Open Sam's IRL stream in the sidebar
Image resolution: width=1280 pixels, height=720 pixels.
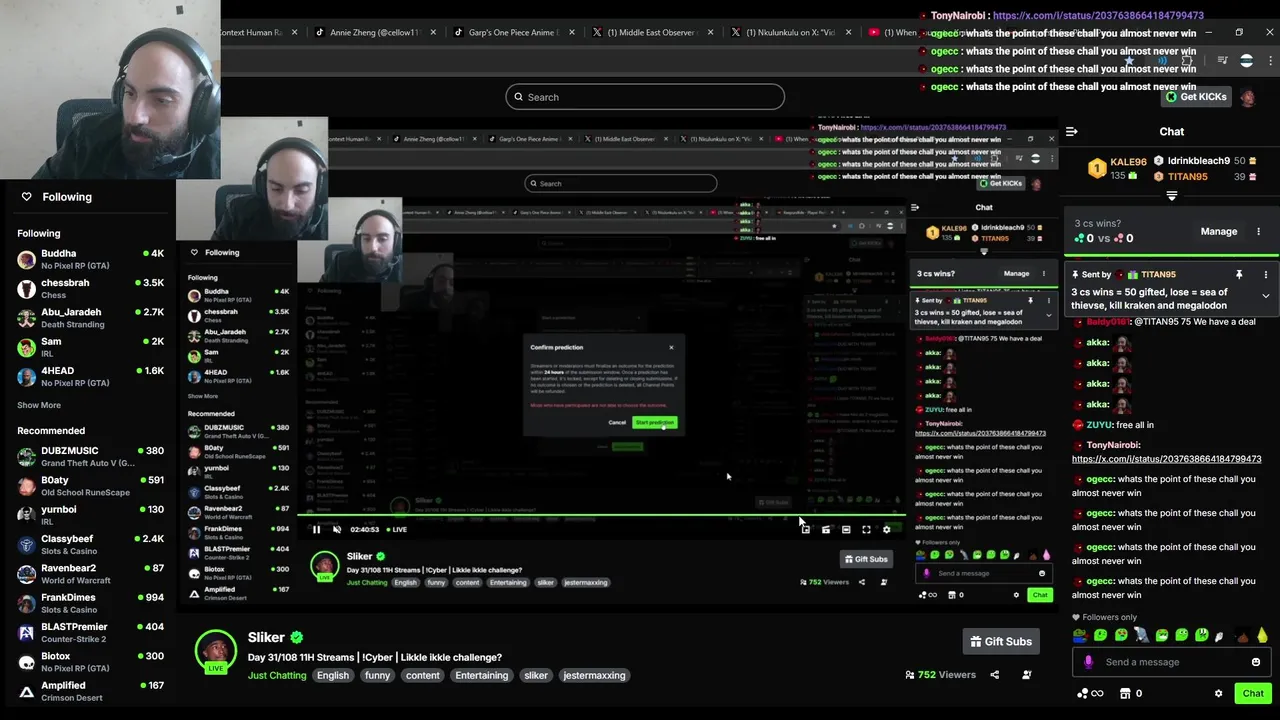[90, 347]
